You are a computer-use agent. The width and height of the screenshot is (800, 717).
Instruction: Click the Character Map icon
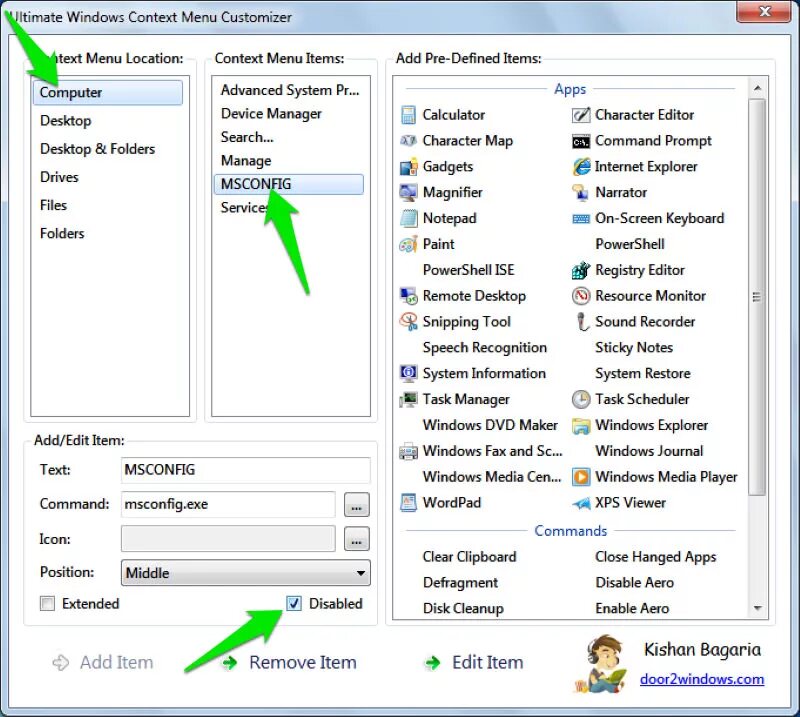408,140
